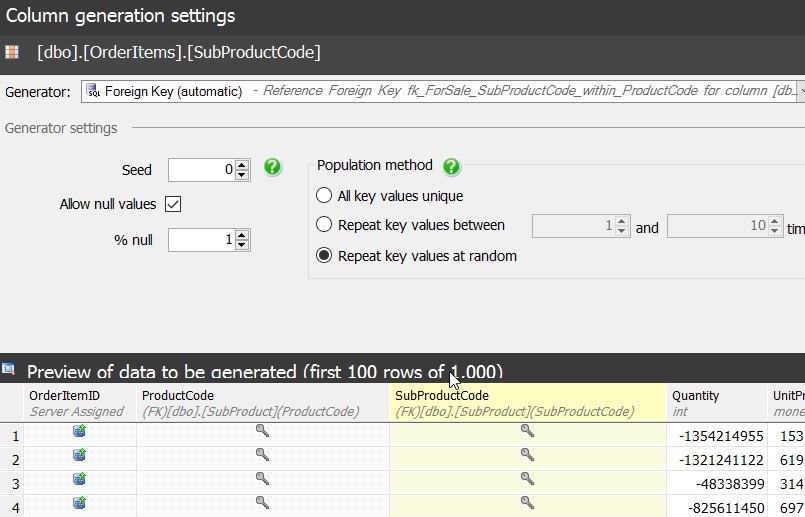The image size is (805, 517).
Task: Click the preview panel icon beside the preview title
Action: point(8,369)
